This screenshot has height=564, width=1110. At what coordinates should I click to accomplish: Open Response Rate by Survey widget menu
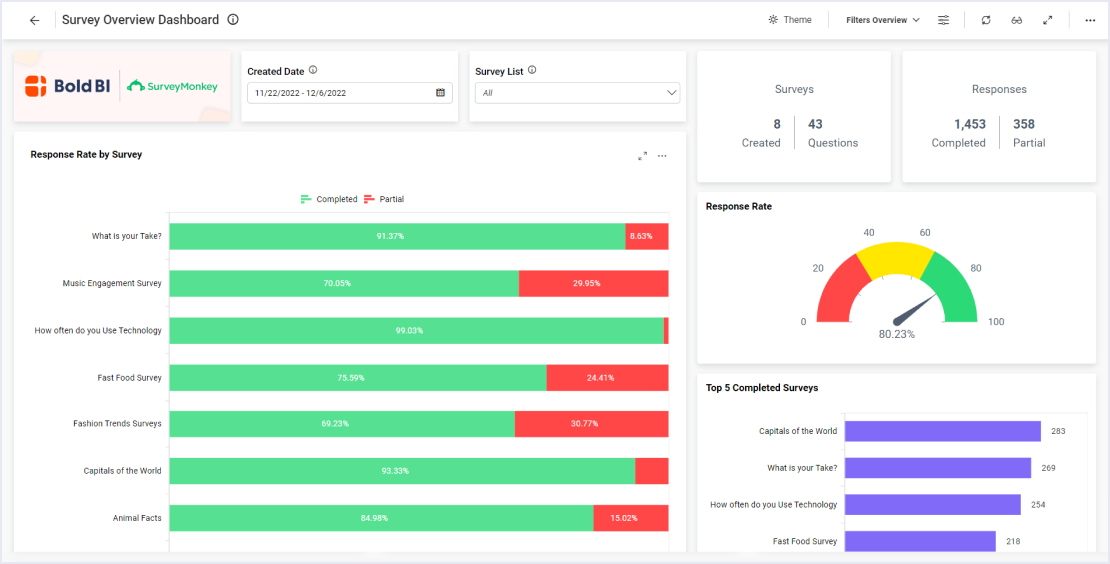(x=662, y=155)
